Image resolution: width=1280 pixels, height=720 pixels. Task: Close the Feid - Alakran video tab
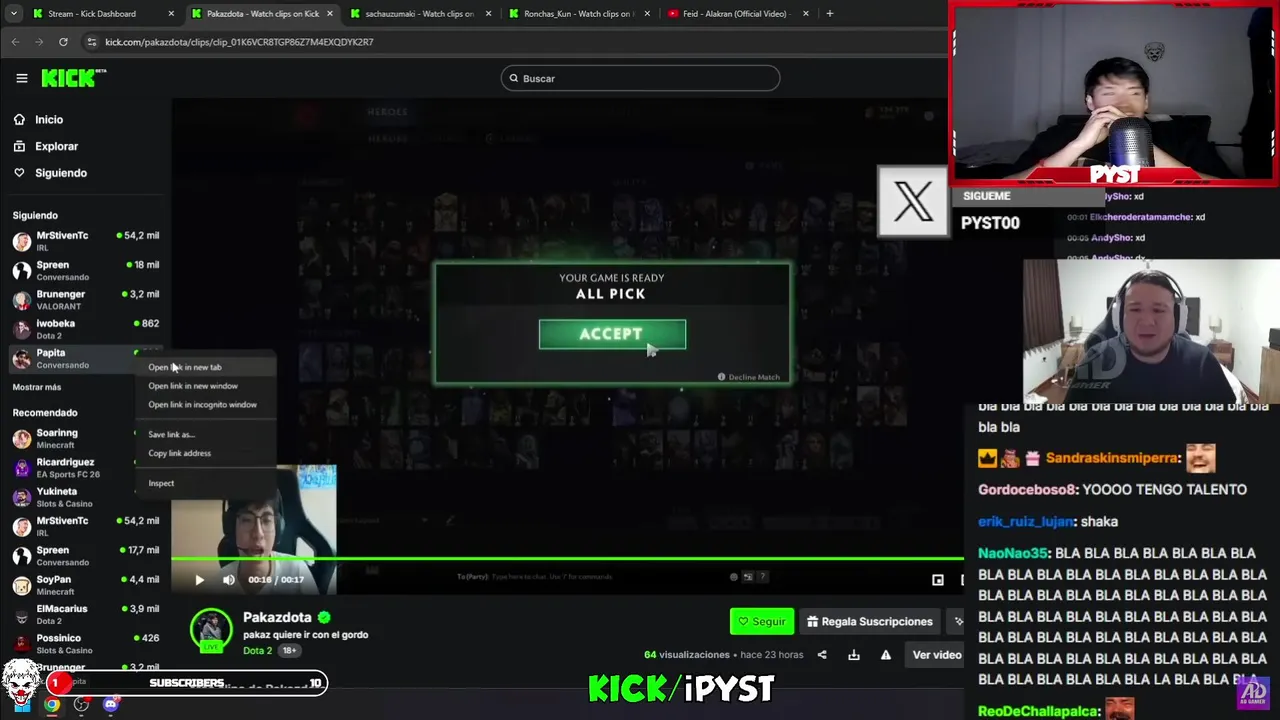806,14
